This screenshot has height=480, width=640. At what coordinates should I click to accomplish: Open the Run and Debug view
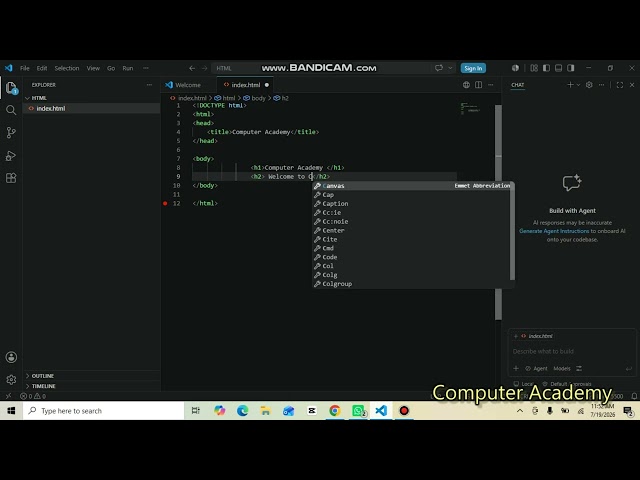coord(11,156)
